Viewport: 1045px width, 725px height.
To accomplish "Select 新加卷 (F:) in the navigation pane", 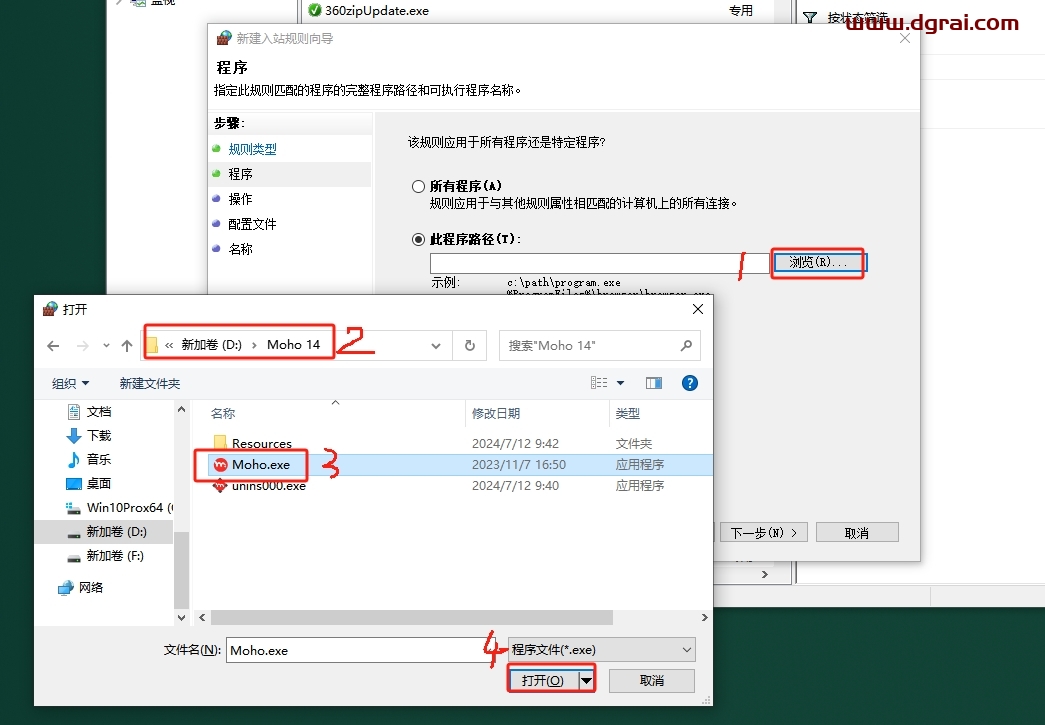I will coord(115,555).
